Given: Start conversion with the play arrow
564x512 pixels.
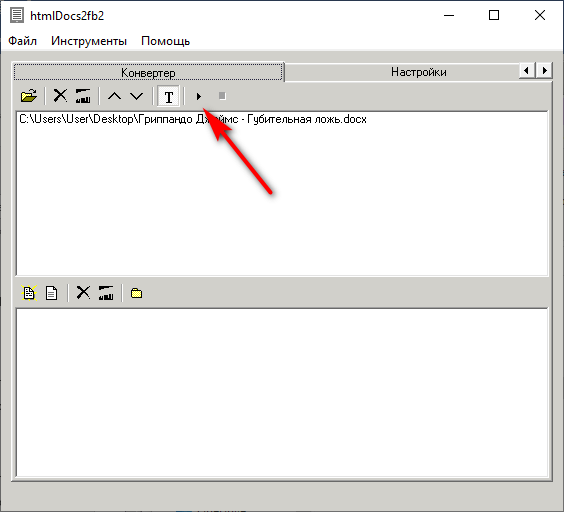Looking at the screenshot, I should [199, 96].
